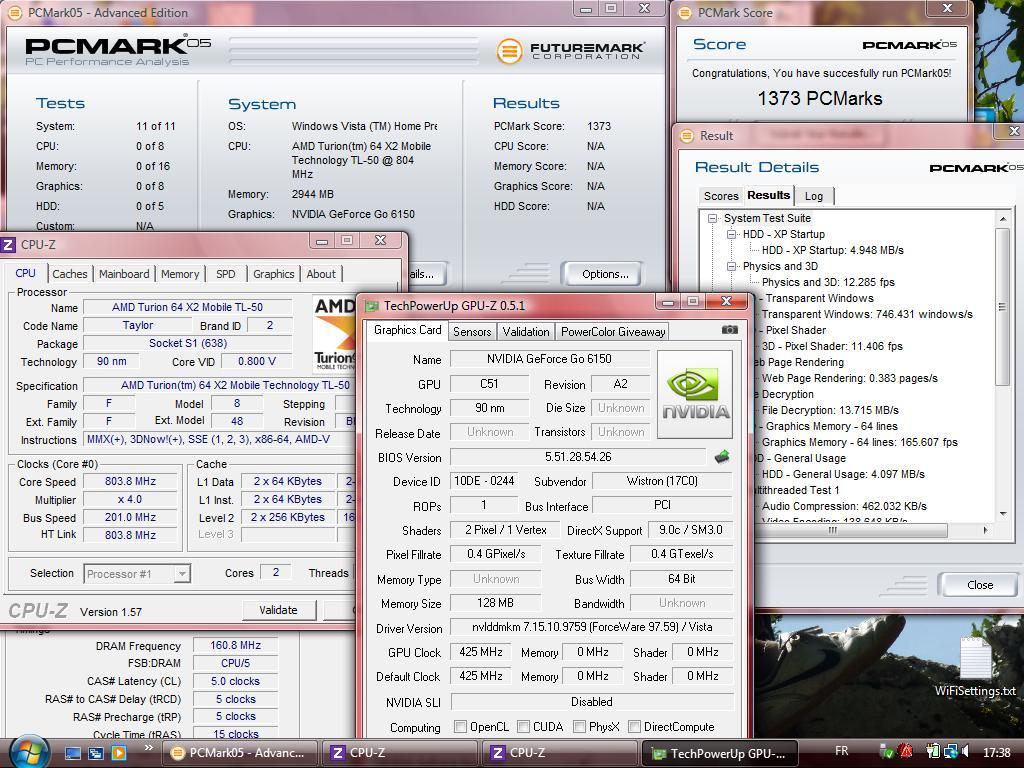1024x768 pixels.
Task: Select 'Transparent Windows: 746.431 windows/s' row
Action: click(866, 314)
